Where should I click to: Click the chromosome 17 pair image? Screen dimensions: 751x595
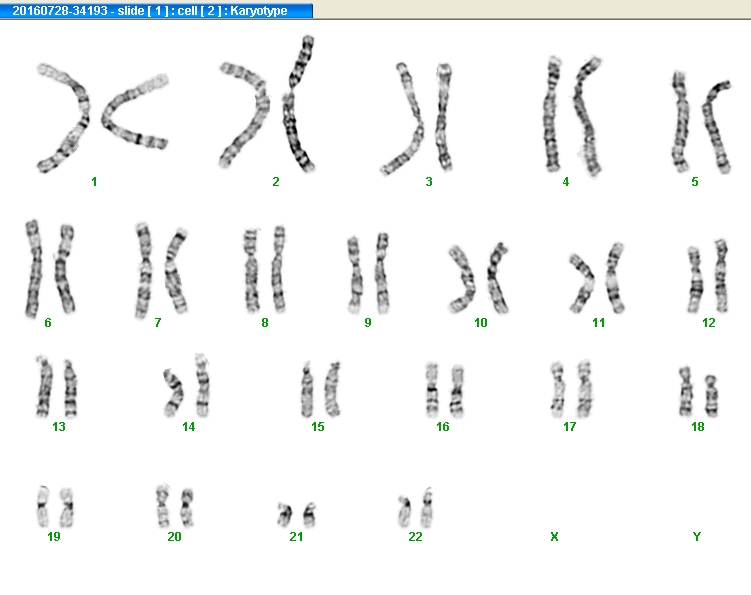coord(571,389)
